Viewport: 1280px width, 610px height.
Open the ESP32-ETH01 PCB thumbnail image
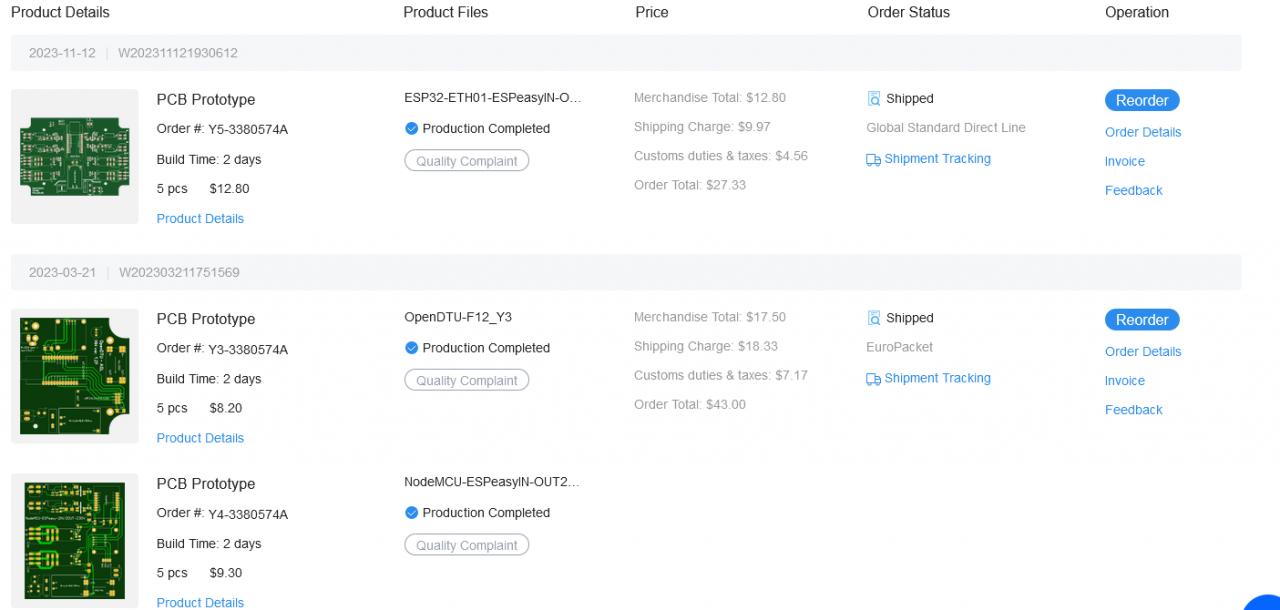75,156
